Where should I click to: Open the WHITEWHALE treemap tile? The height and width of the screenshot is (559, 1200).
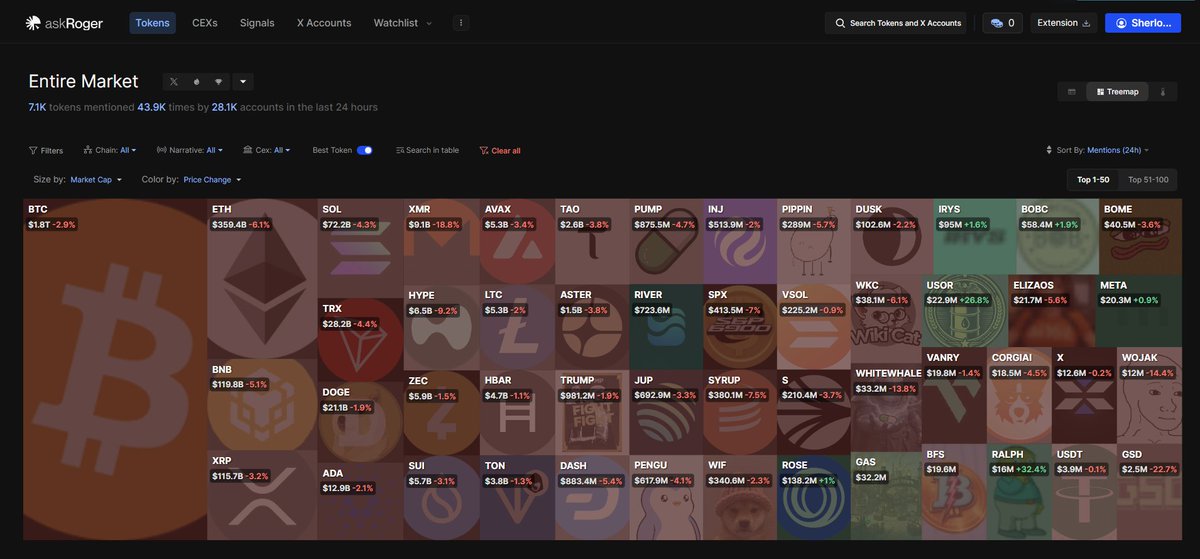(x=885, y=408)
